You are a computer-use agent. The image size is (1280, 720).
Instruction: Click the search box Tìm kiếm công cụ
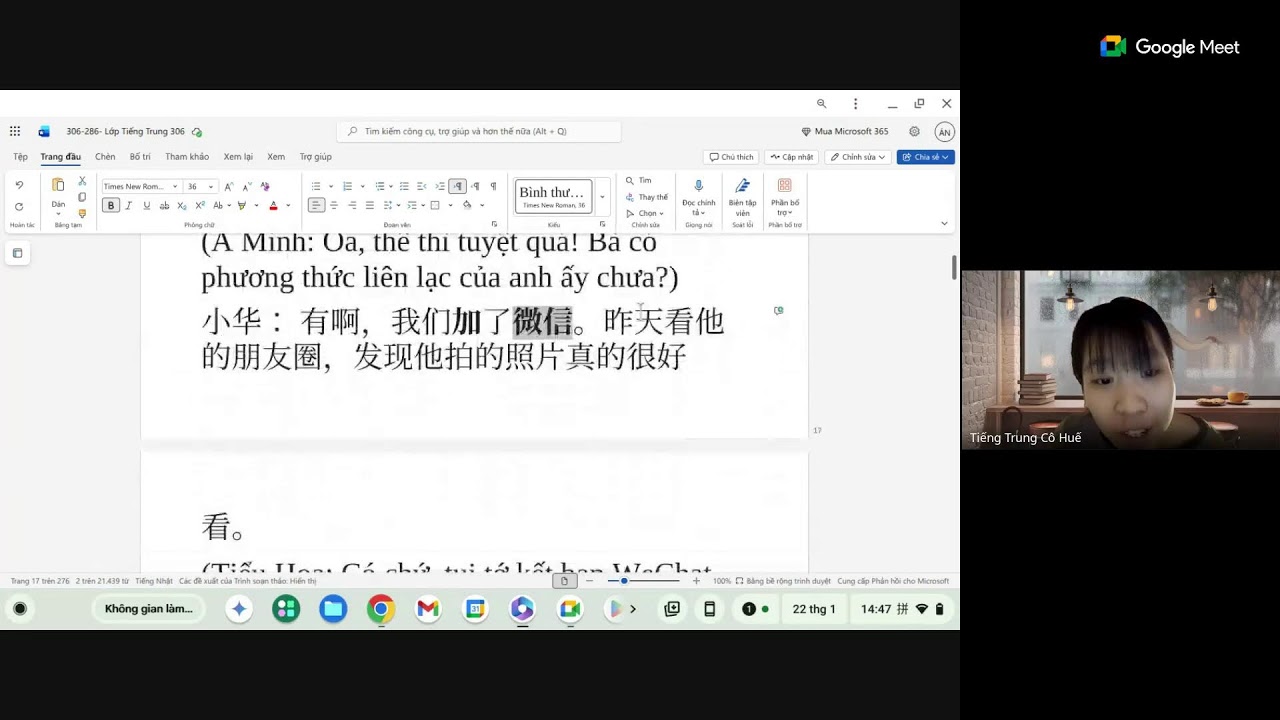click(480, 131)
